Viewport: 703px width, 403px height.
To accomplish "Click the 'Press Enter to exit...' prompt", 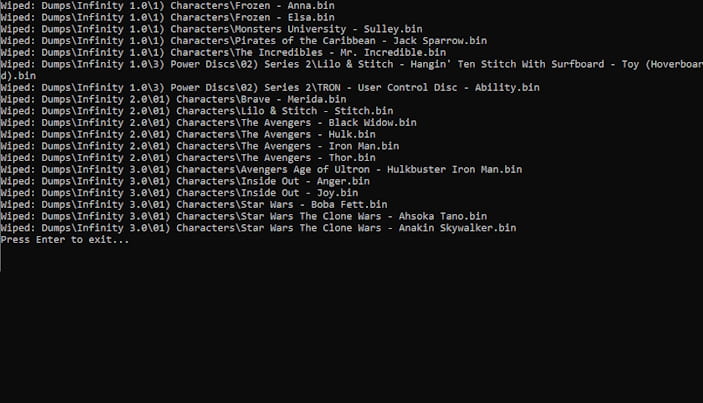I will click(x=65, y=239).
